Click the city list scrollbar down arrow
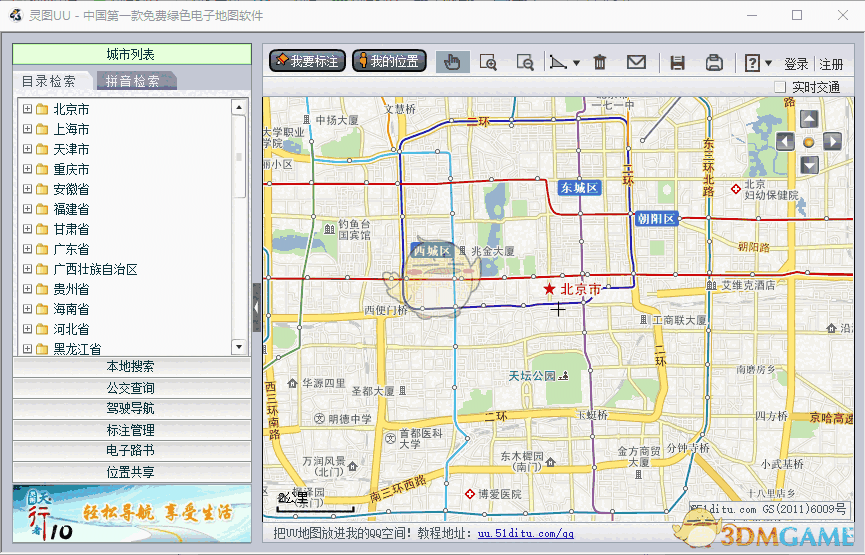865x555 pixels. [239, 347]
